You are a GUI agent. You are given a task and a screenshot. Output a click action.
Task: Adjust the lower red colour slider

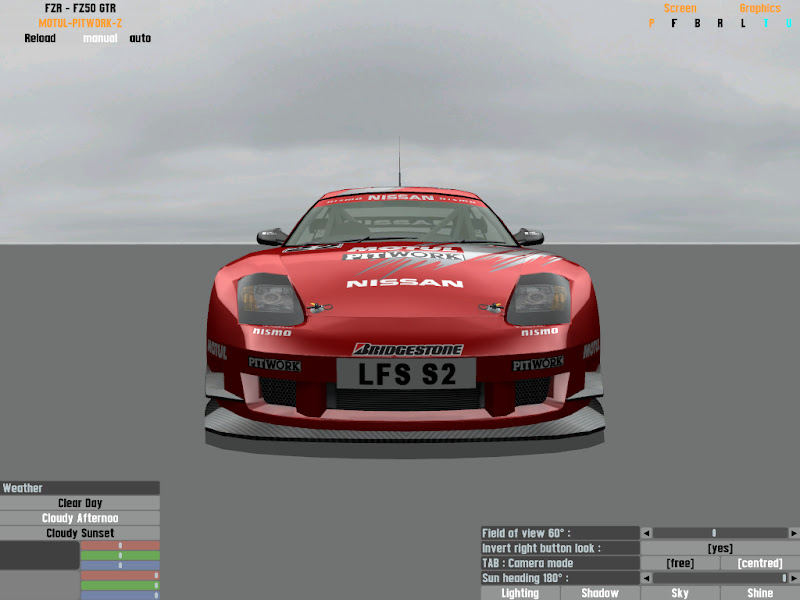[120, 576]
